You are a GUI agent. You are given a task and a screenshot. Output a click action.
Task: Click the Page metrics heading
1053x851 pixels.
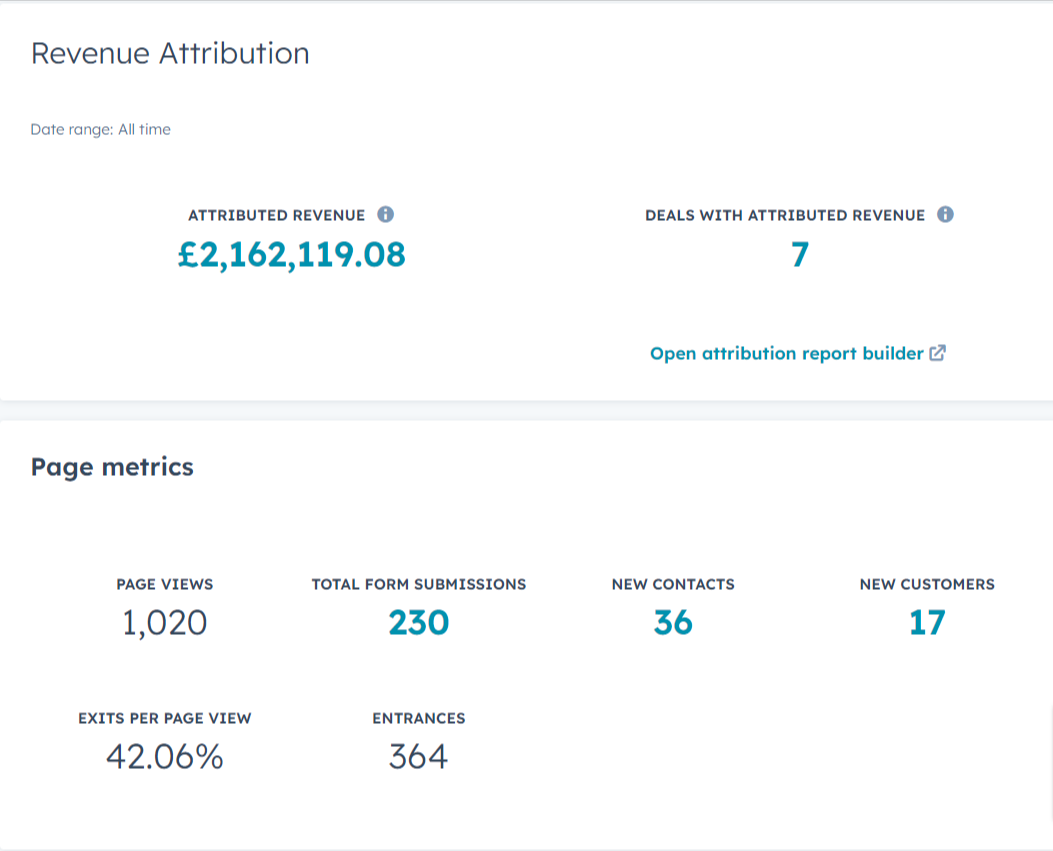112,467
